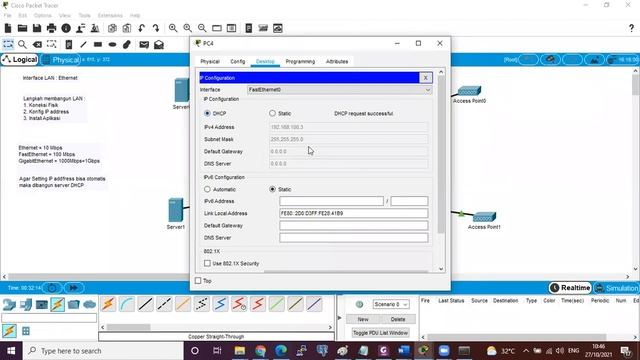The image size is (640, 360).
Task: Close the IP Configuration panel
Action: 425,78
